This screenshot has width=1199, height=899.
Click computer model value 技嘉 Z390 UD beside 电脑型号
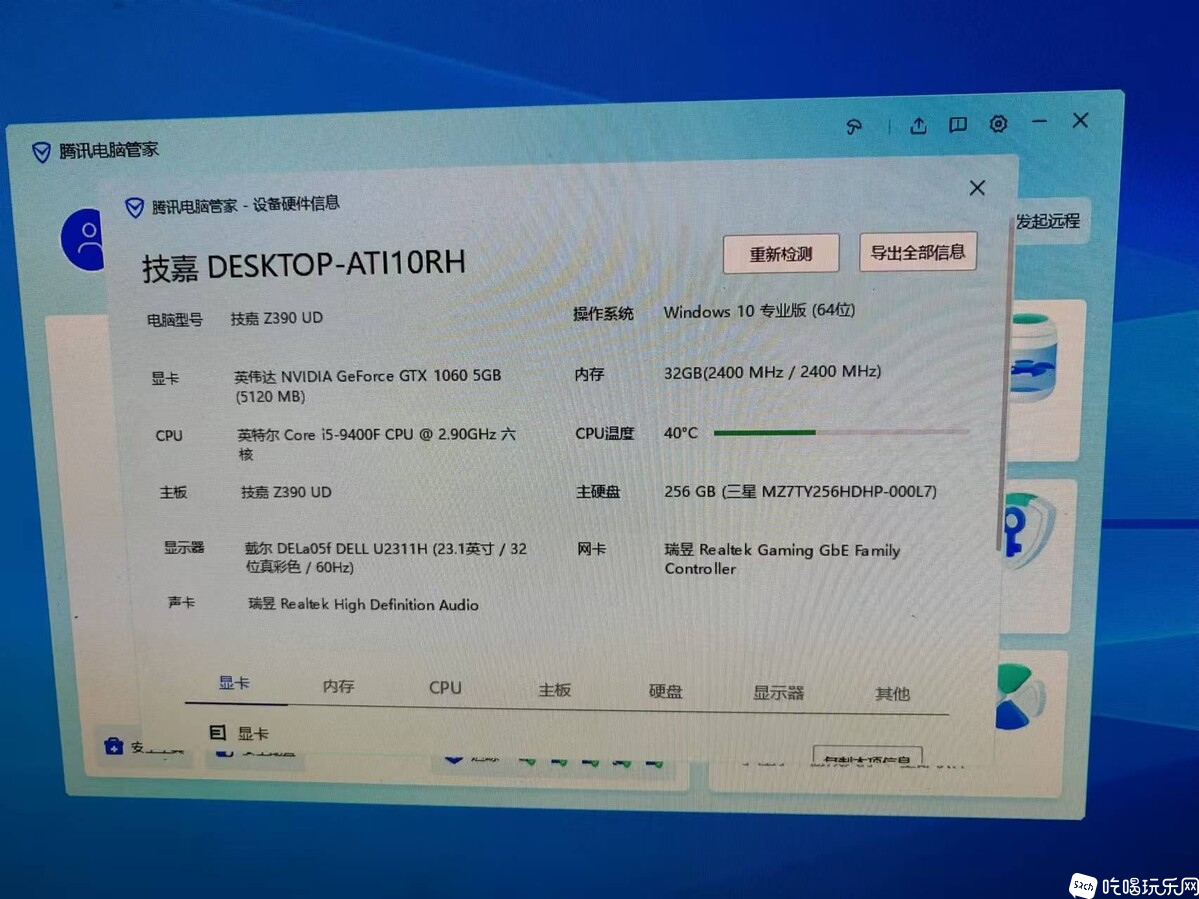click(x=277, y=318)
